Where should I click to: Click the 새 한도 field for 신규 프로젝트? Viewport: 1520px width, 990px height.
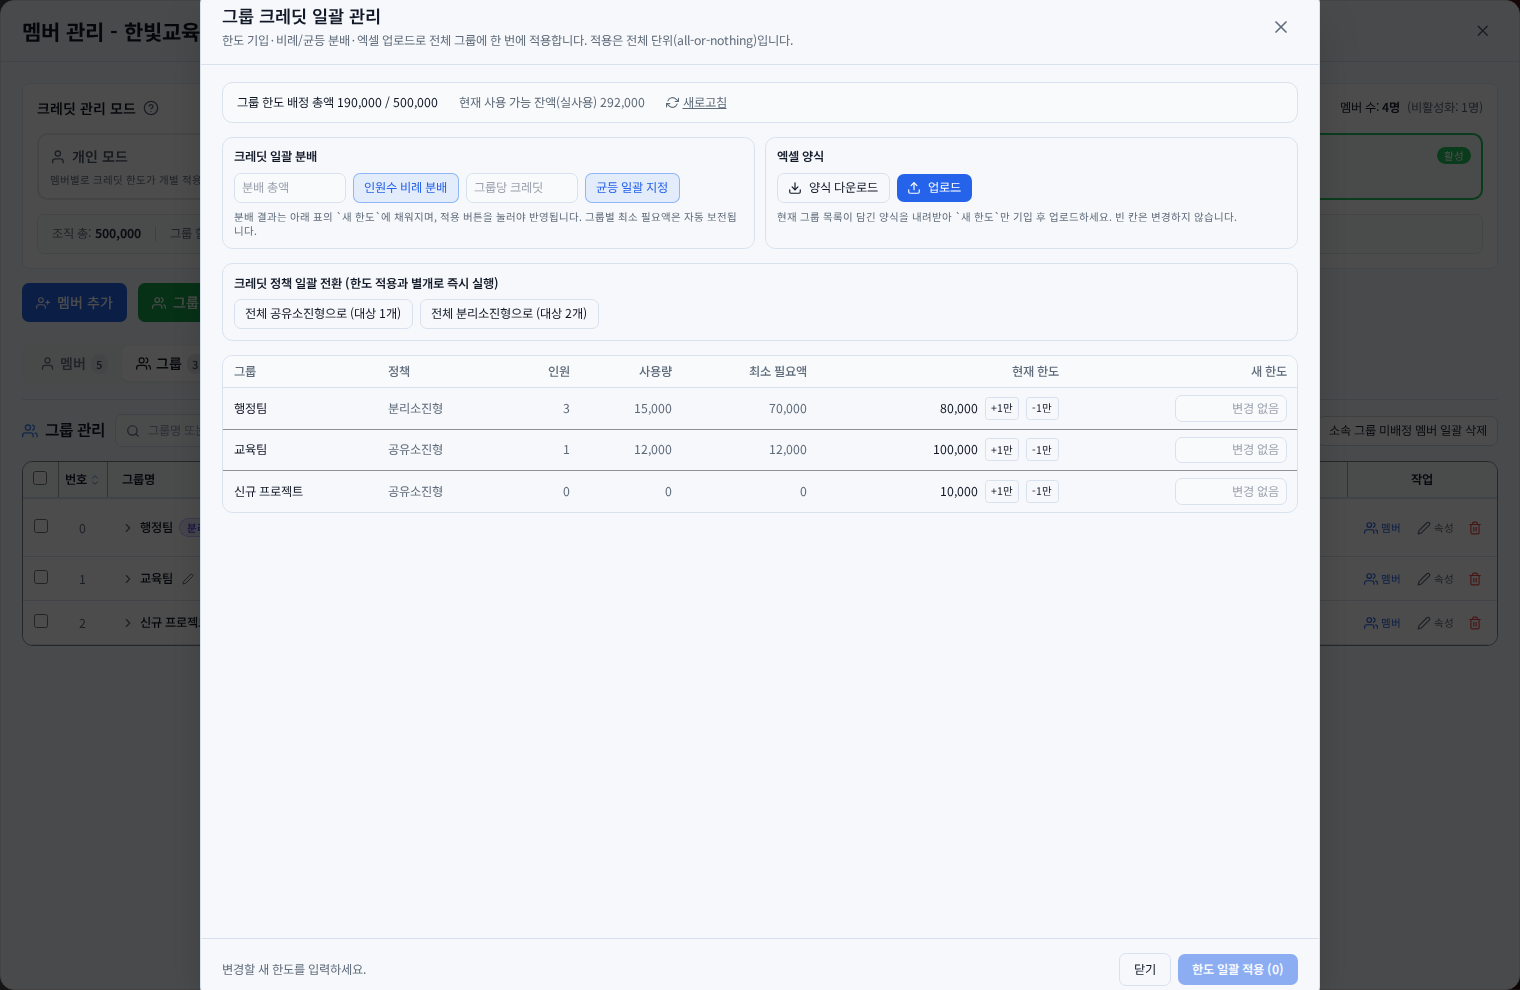click(1231, 492)
